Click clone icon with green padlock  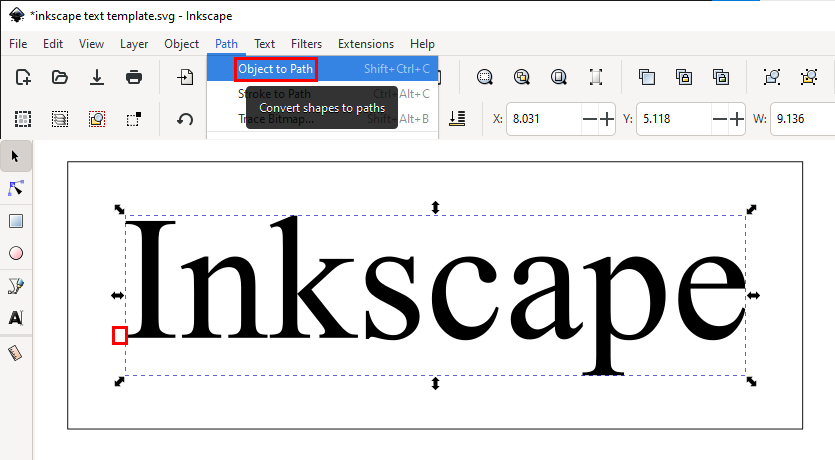(721, 77)
